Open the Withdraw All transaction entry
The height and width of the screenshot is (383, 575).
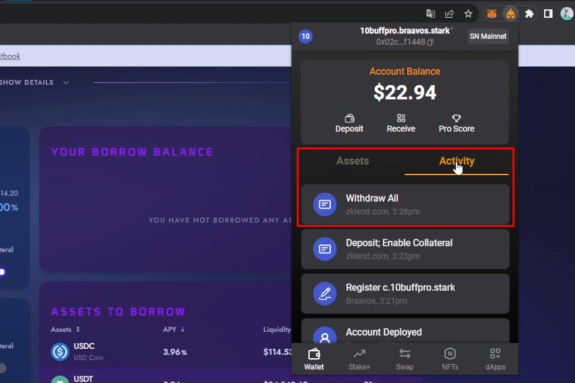405,204
